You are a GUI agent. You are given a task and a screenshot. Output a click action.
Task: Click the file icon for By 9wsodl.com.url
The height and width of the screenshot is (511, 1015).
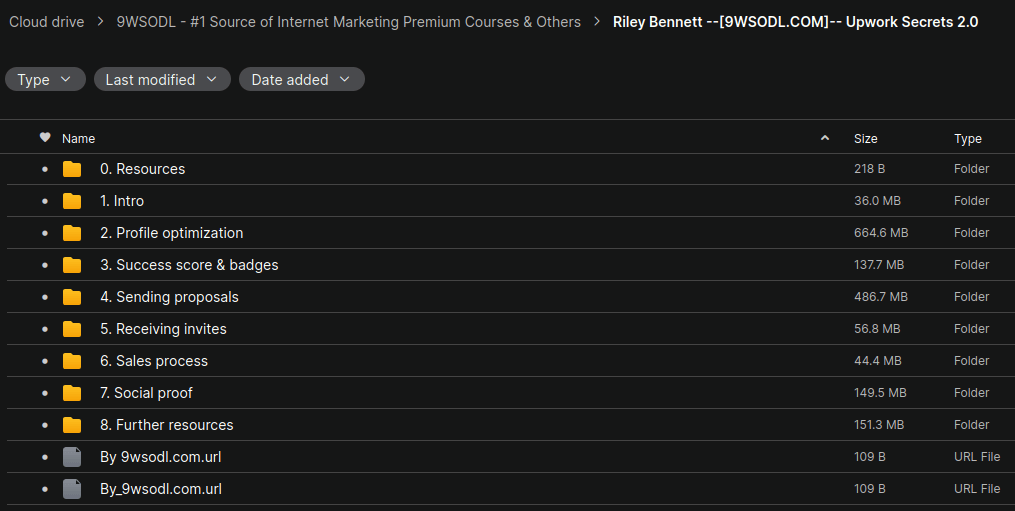pos(72,457)
